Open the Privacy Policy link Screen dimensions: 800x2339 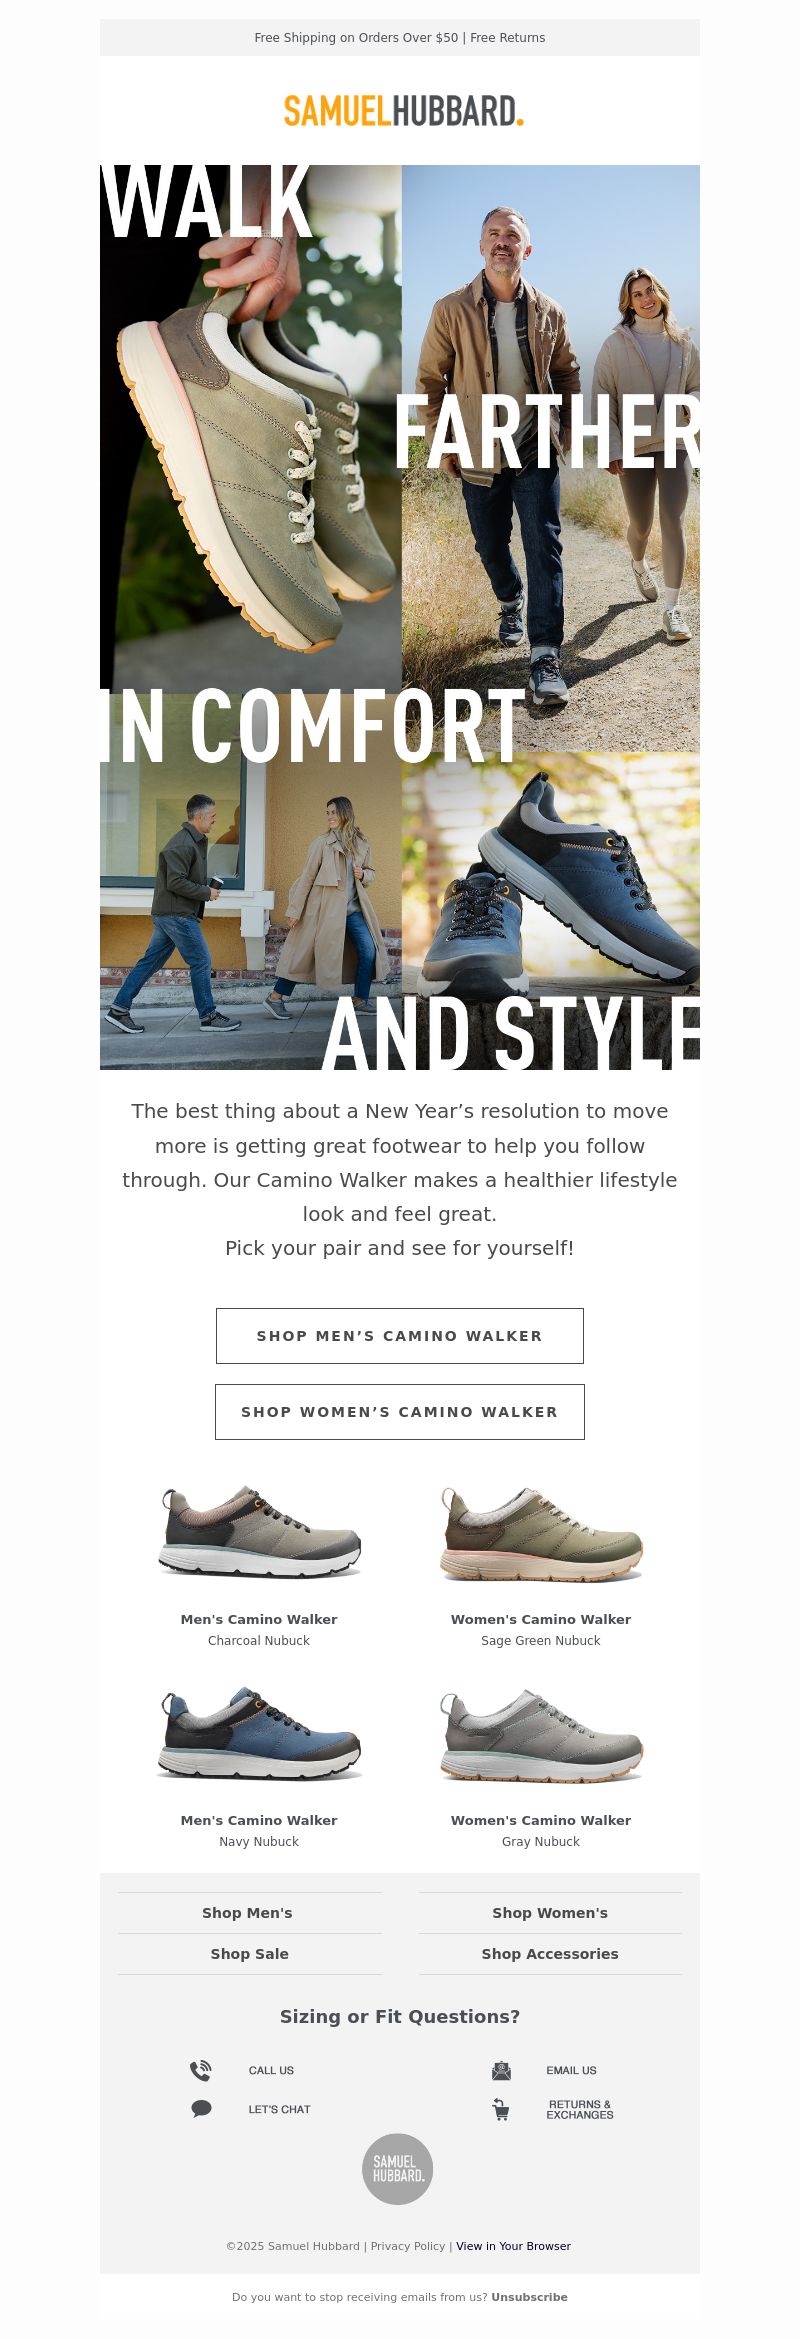(x=408, y=2245)
